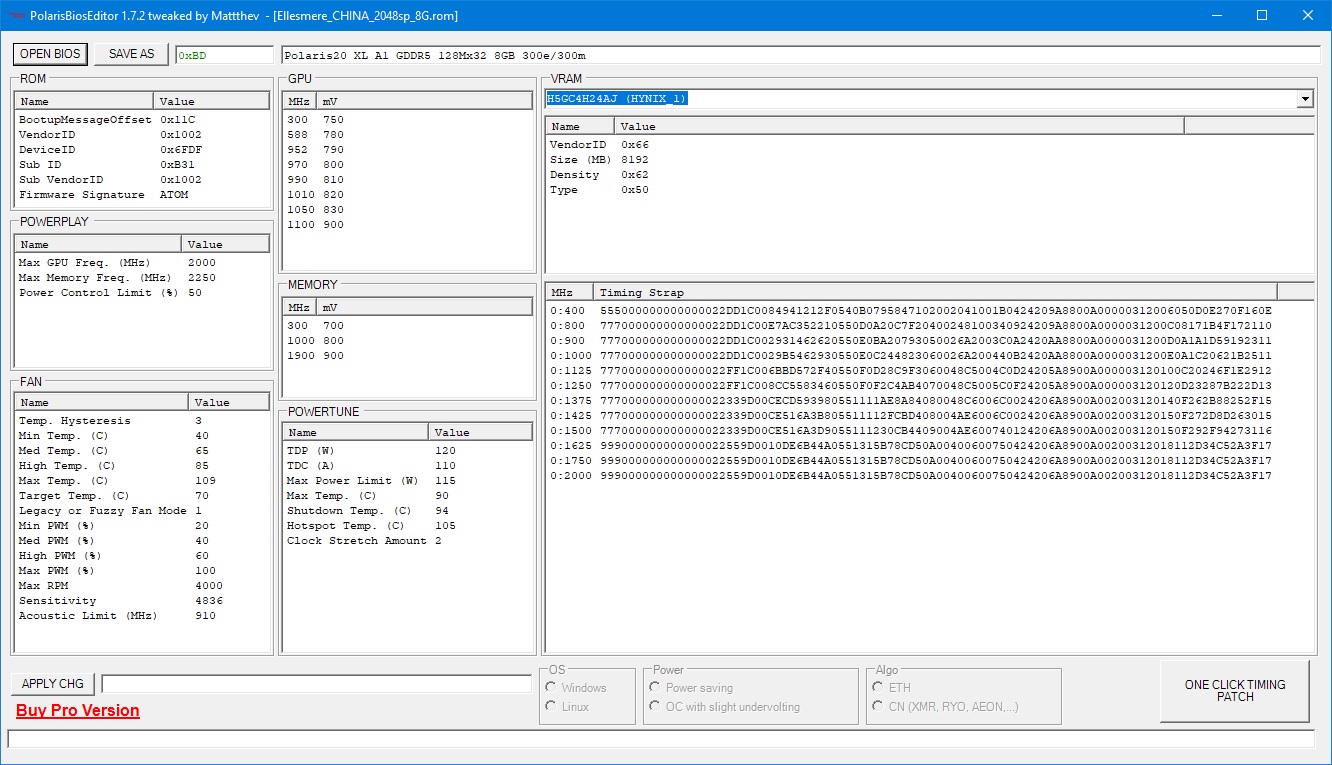Select the Acoustic Limit (MHz) row

click(142, 616)
